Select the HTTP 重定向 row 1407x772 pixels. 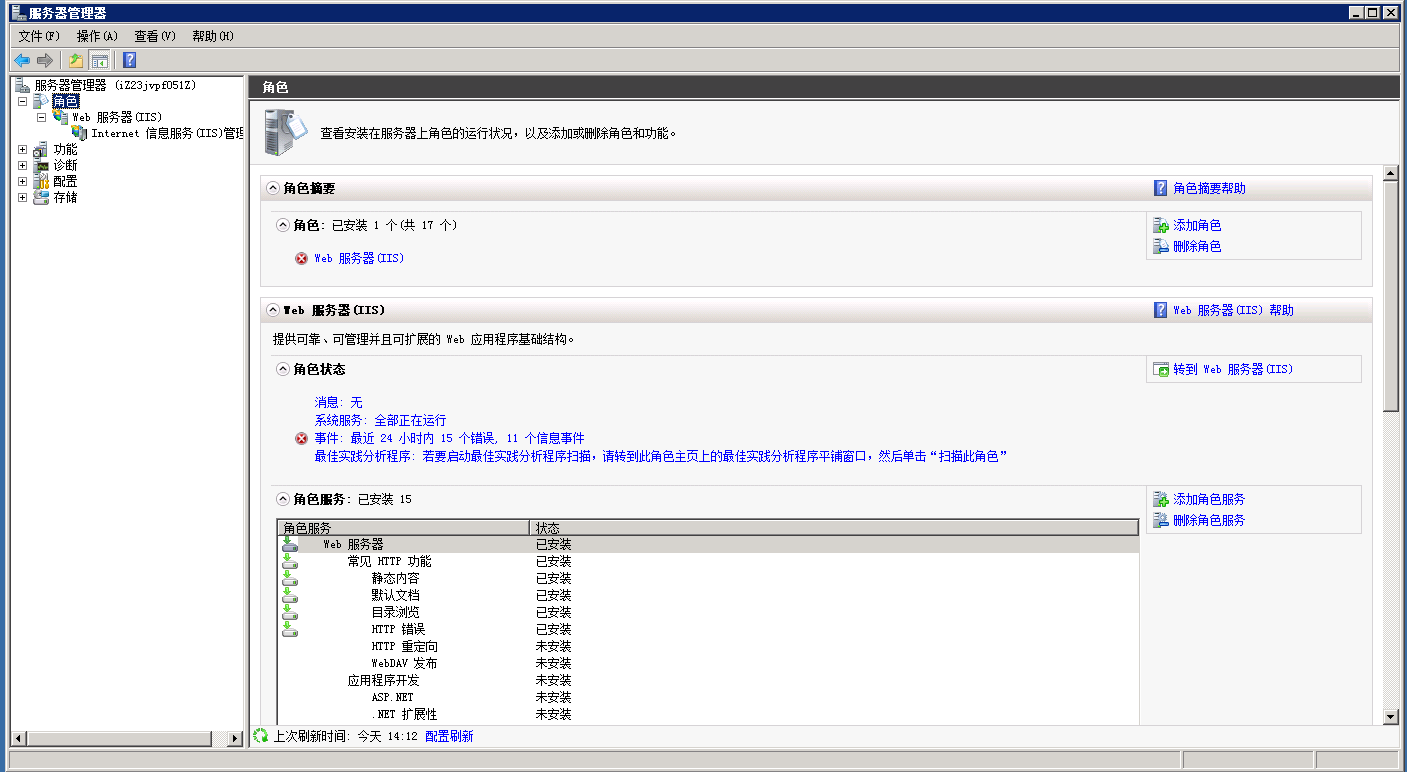point(708,646)
